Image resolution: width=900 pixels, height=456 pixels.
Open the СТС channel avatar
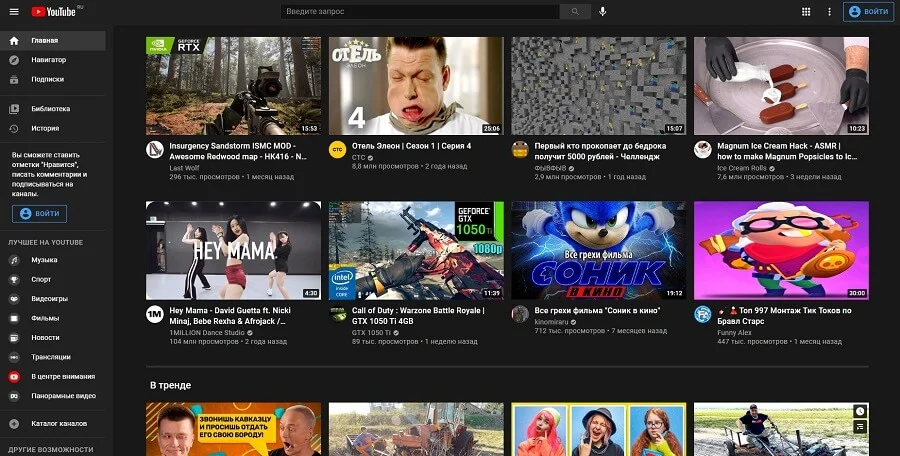pyautogui.click(x=337, y=149)
